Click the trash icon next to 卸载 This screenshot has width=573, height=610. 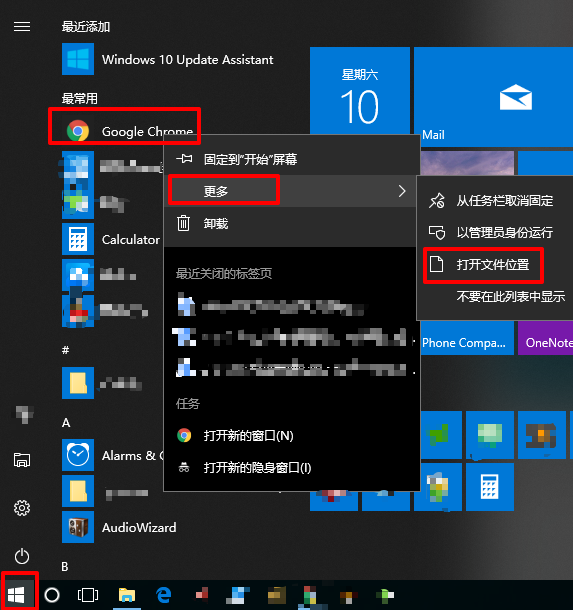[x=184, y=223]
